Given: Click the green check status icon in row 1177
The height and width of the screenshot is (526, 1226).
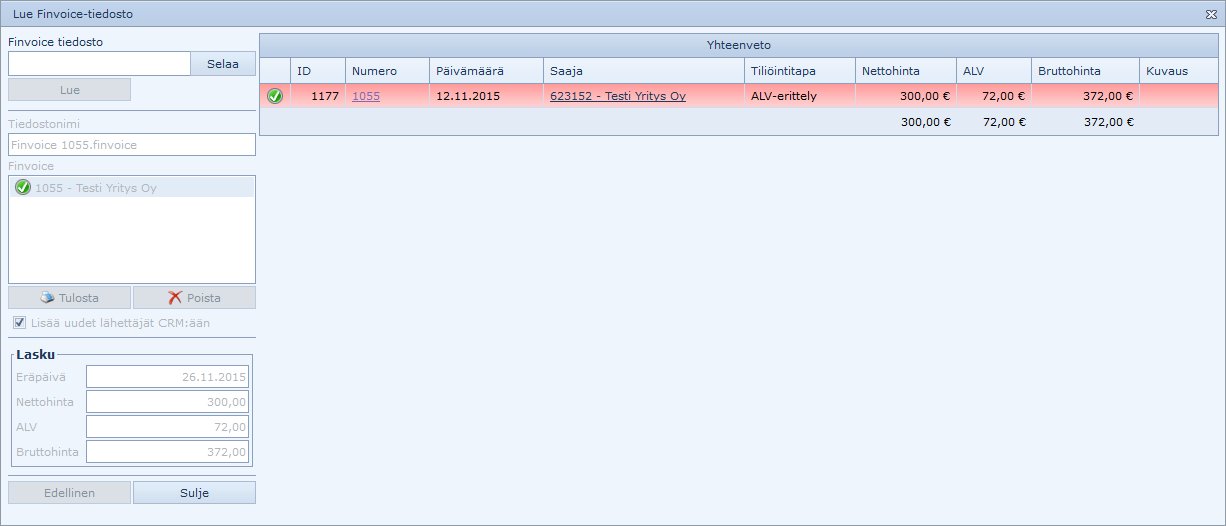Looking at the screenshot, I should coord(275,97).
